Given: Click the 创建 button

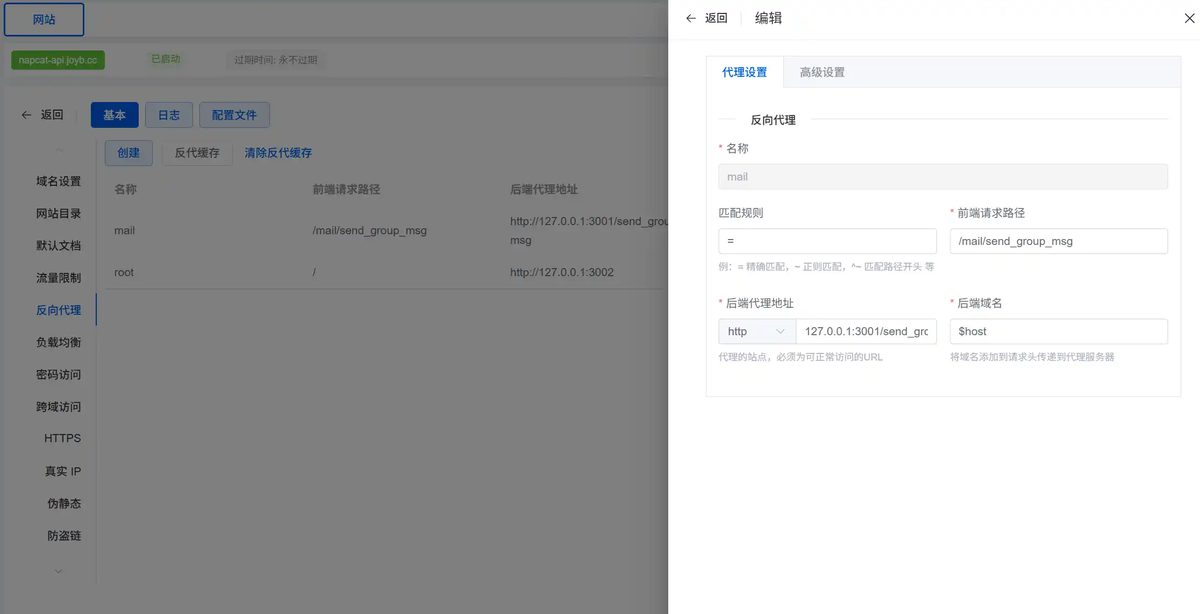Looking at the screenshot, I should [x=129, y=153].
